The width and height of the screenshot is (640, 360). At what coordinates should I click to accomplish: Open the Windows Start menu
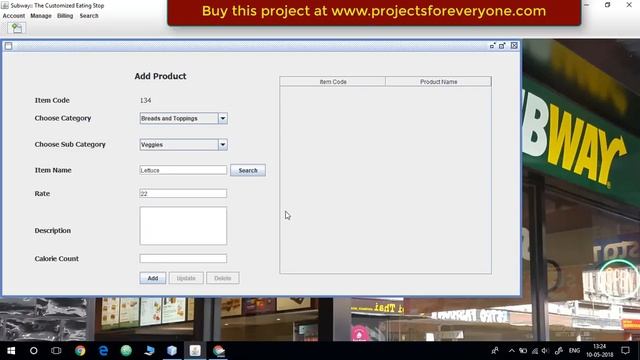[11, 351]
